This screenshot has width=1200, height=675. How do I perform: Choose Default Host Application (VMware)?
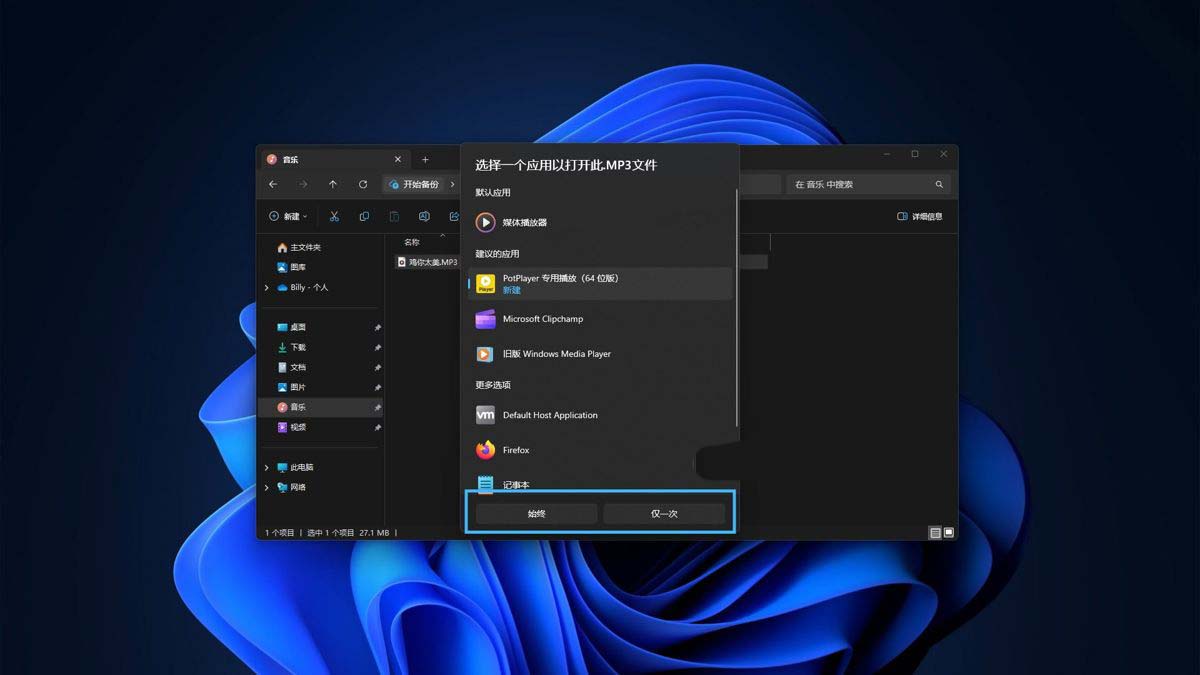pos(550,415)
